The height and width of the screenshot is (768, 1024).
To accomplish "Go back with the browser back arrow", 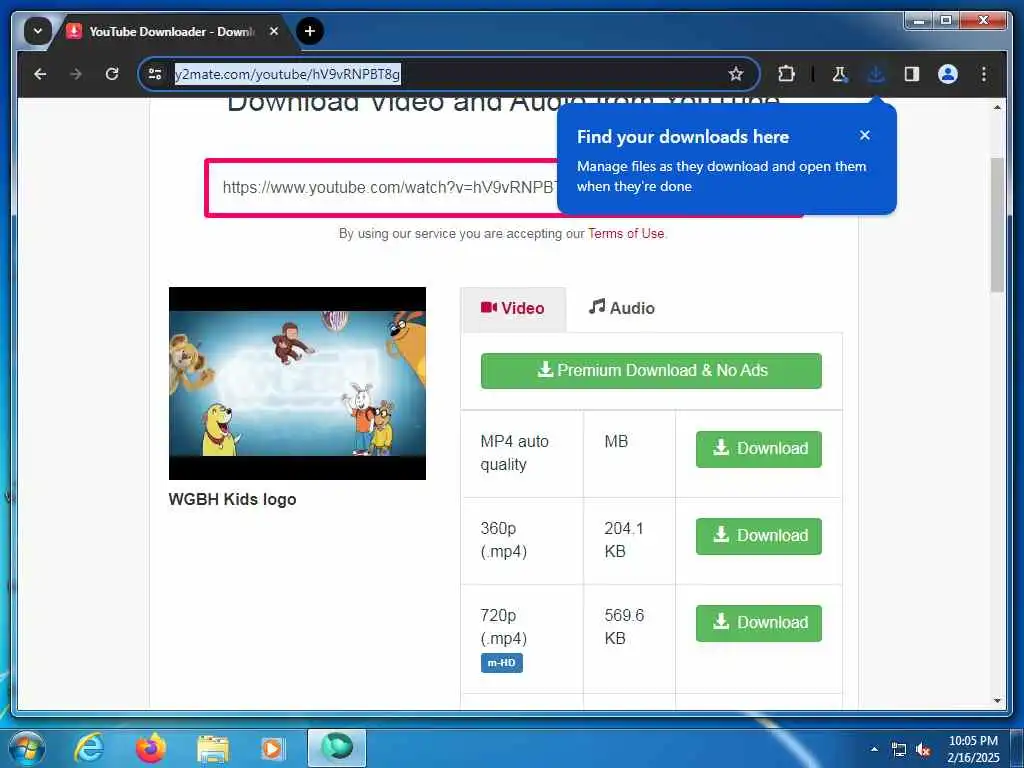I will [40, 74].
